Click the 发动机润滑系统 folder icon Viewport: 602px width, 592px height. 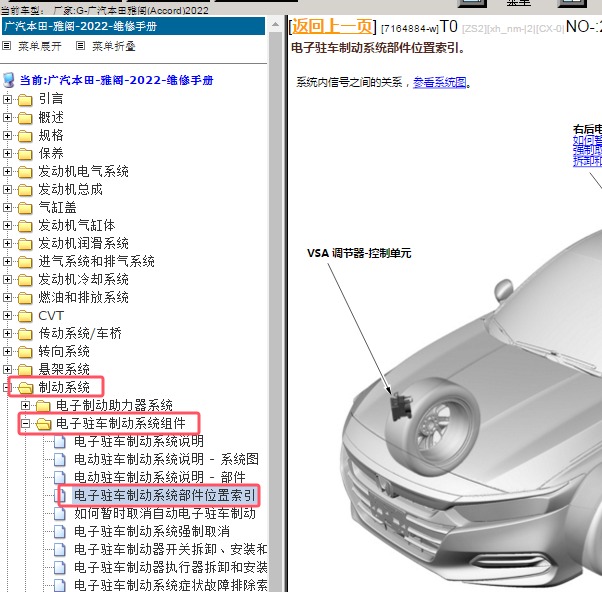click(25, 244)
